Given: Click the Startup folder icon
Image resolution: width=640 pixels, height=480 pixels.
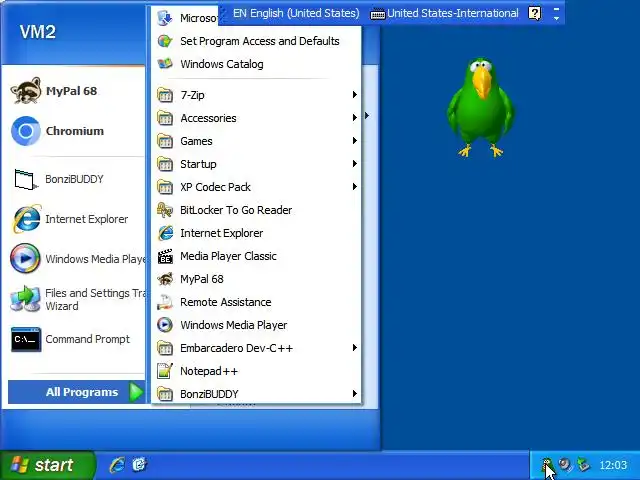Looking at the screenshot, I should click(165, 164).
